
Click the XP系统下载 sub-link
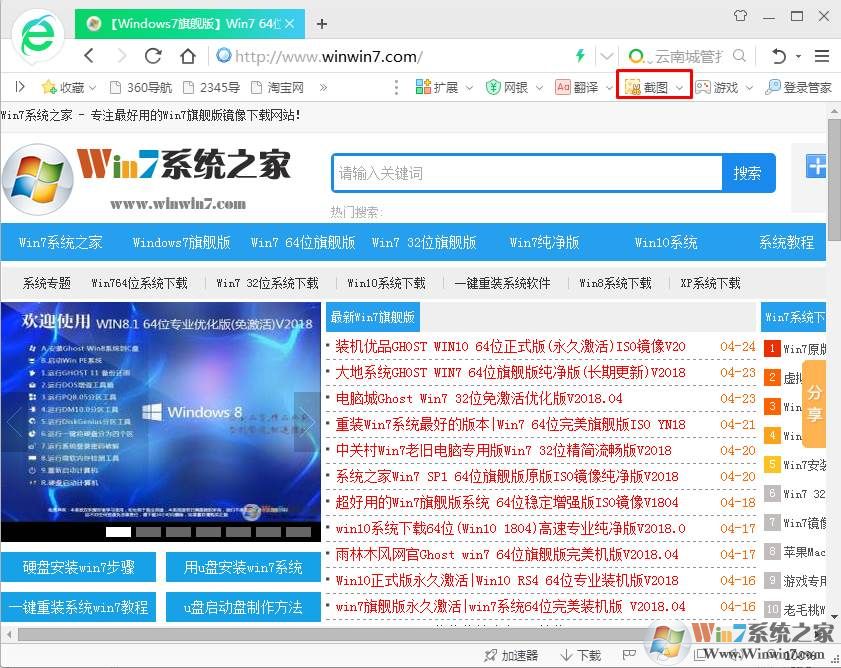pos(710,283)
